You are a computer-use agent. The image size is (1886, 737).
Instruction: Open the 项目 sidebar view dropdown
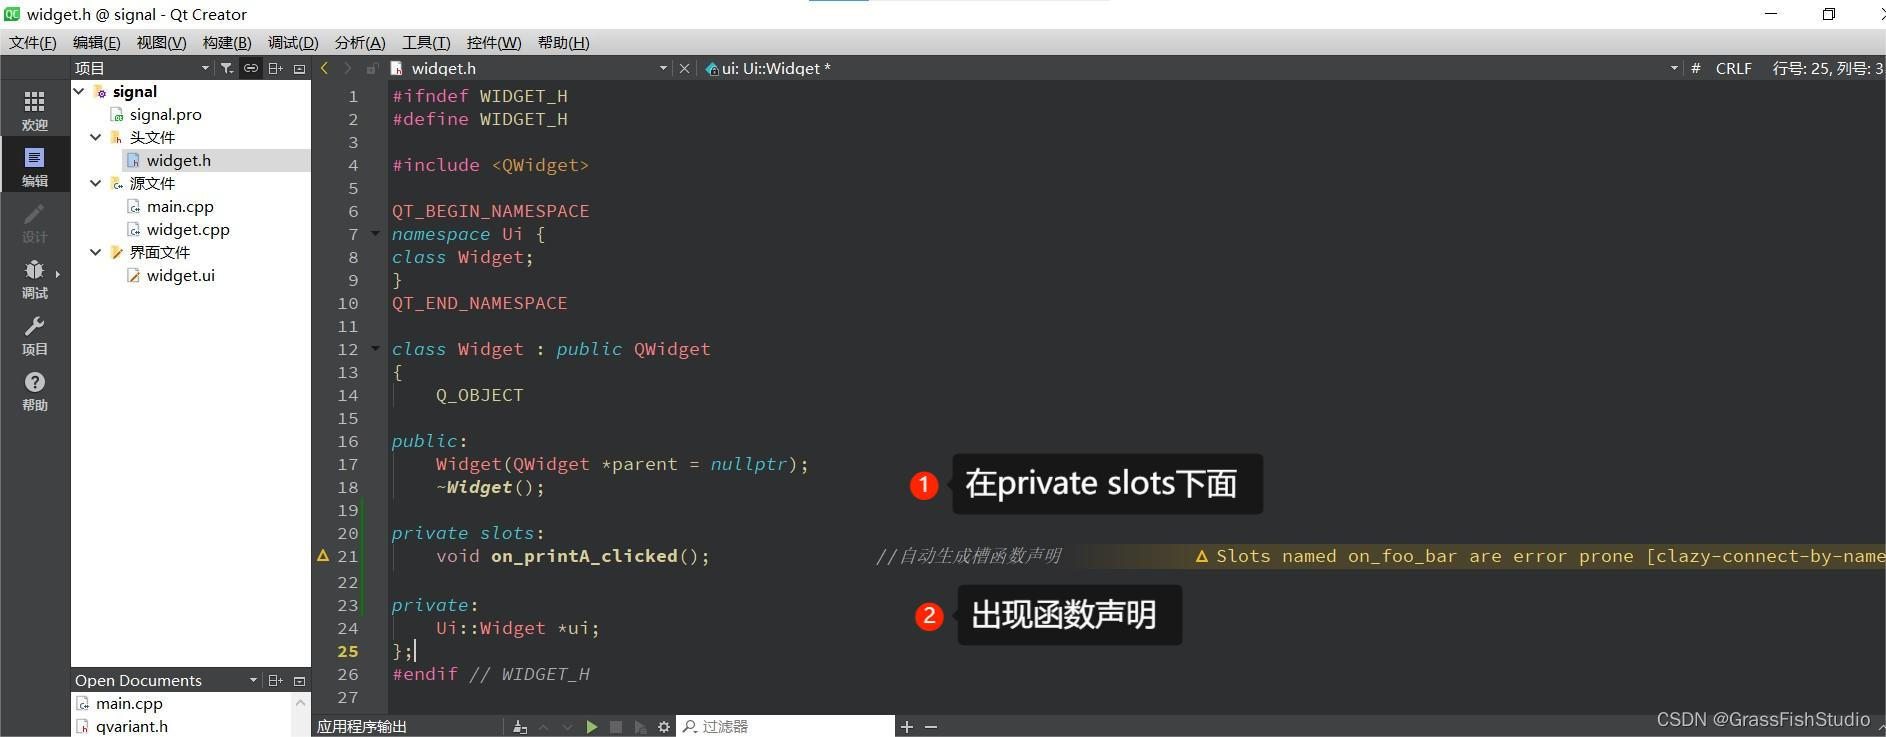pyautogui.click(x=205, y=68)
